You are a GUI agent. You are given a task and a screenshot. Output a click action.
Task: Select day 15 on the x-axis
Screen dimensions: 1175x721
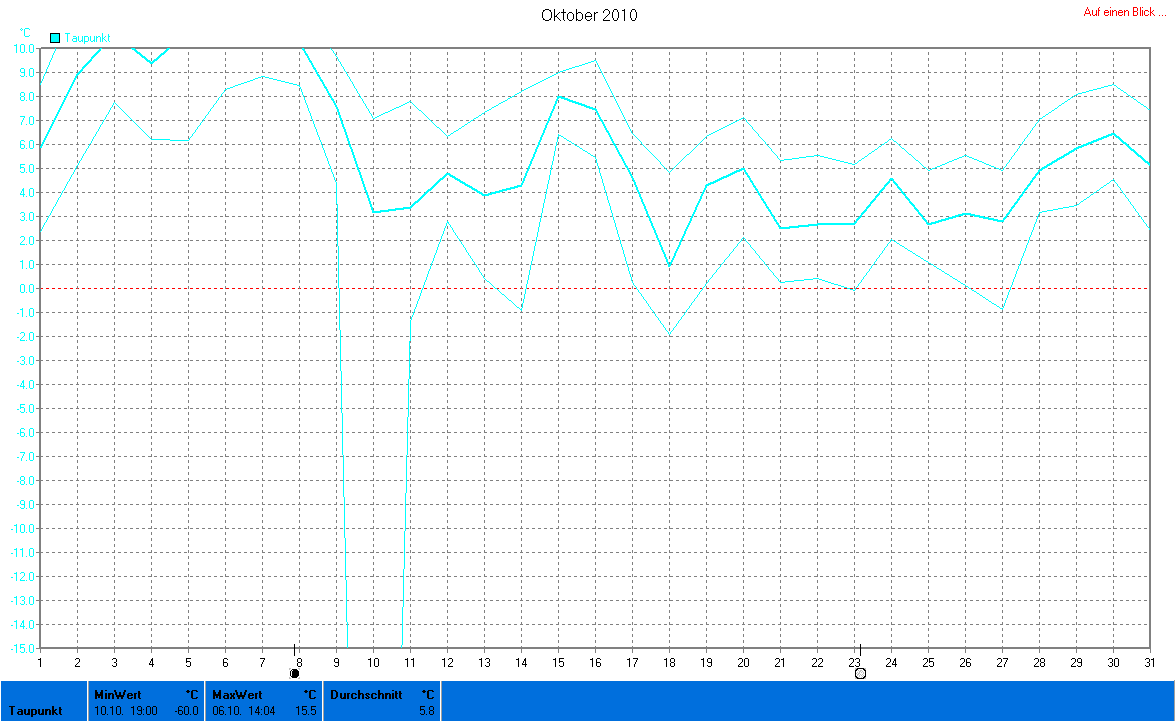pyautogui.click(x=558, y=663)
